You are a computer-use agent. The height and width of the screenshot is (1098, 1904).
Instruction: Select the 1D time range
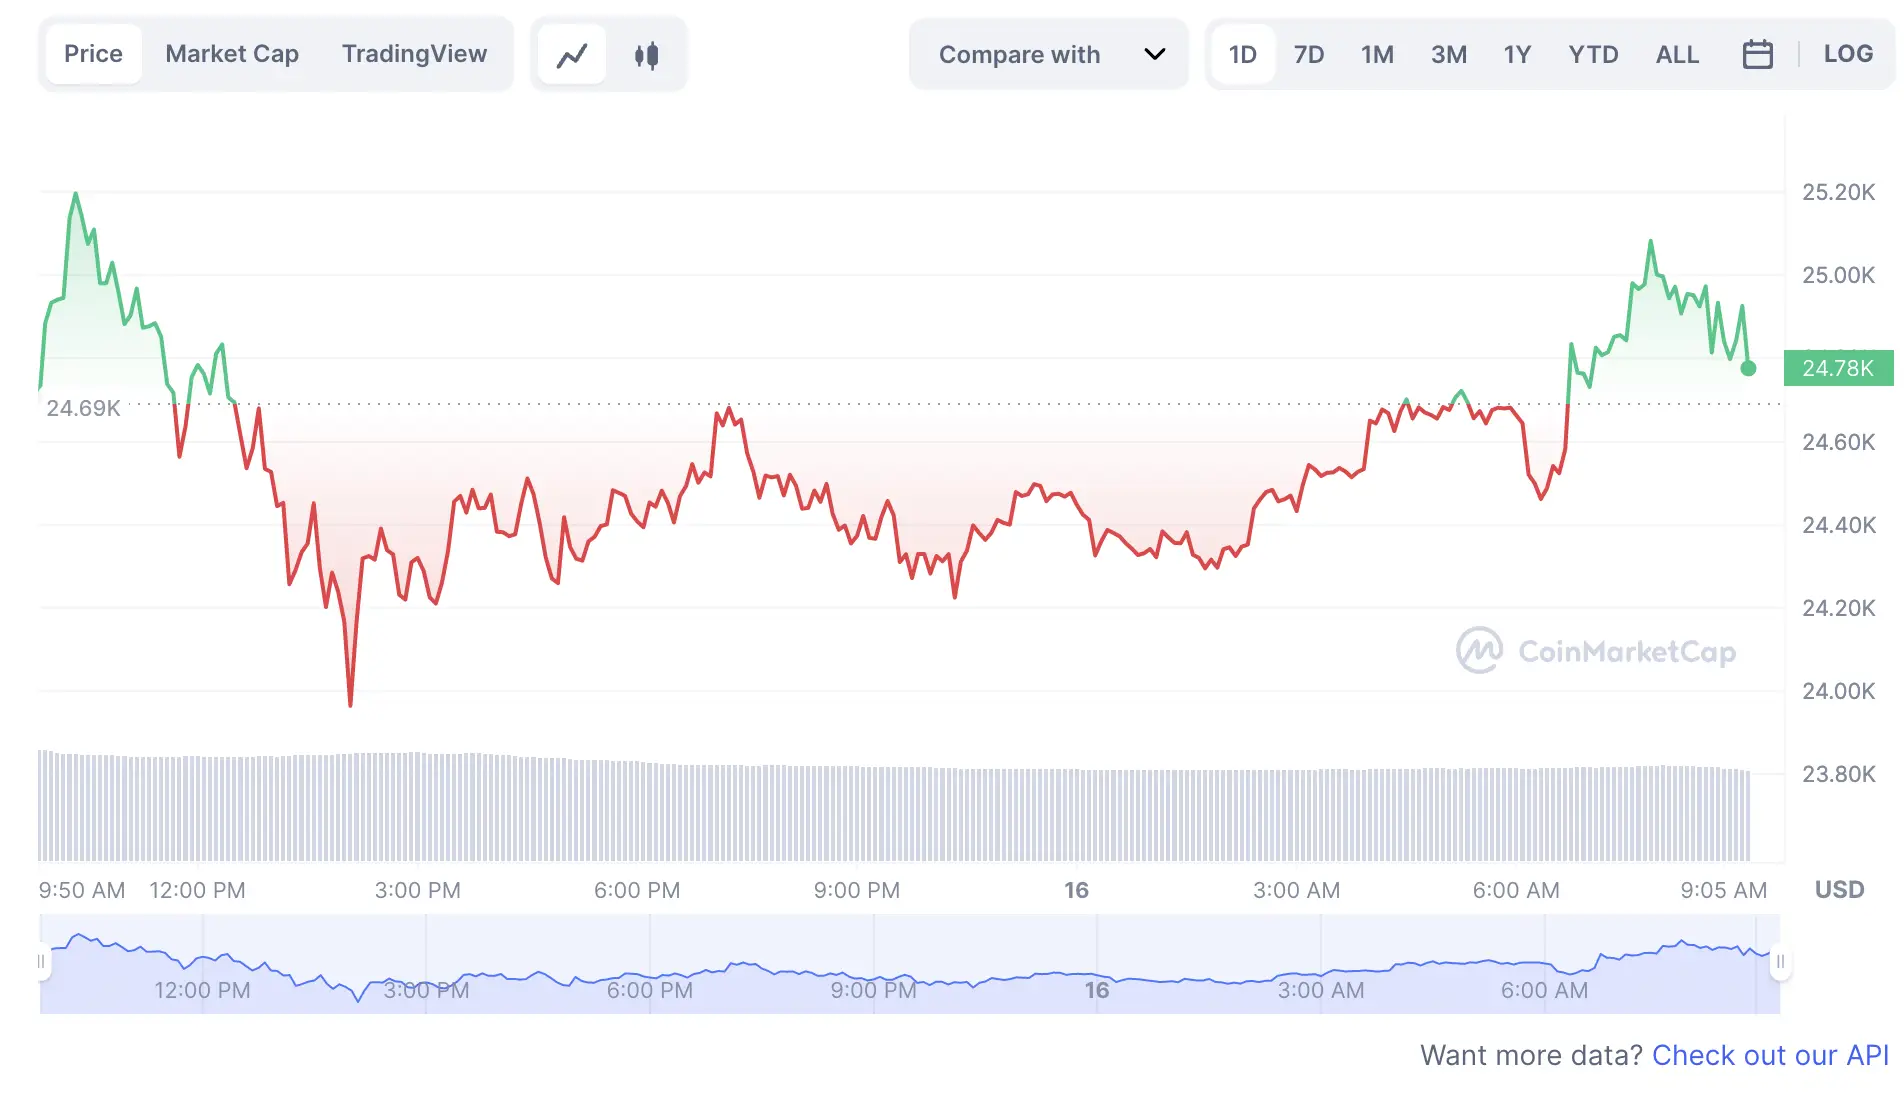point(1243,54)
